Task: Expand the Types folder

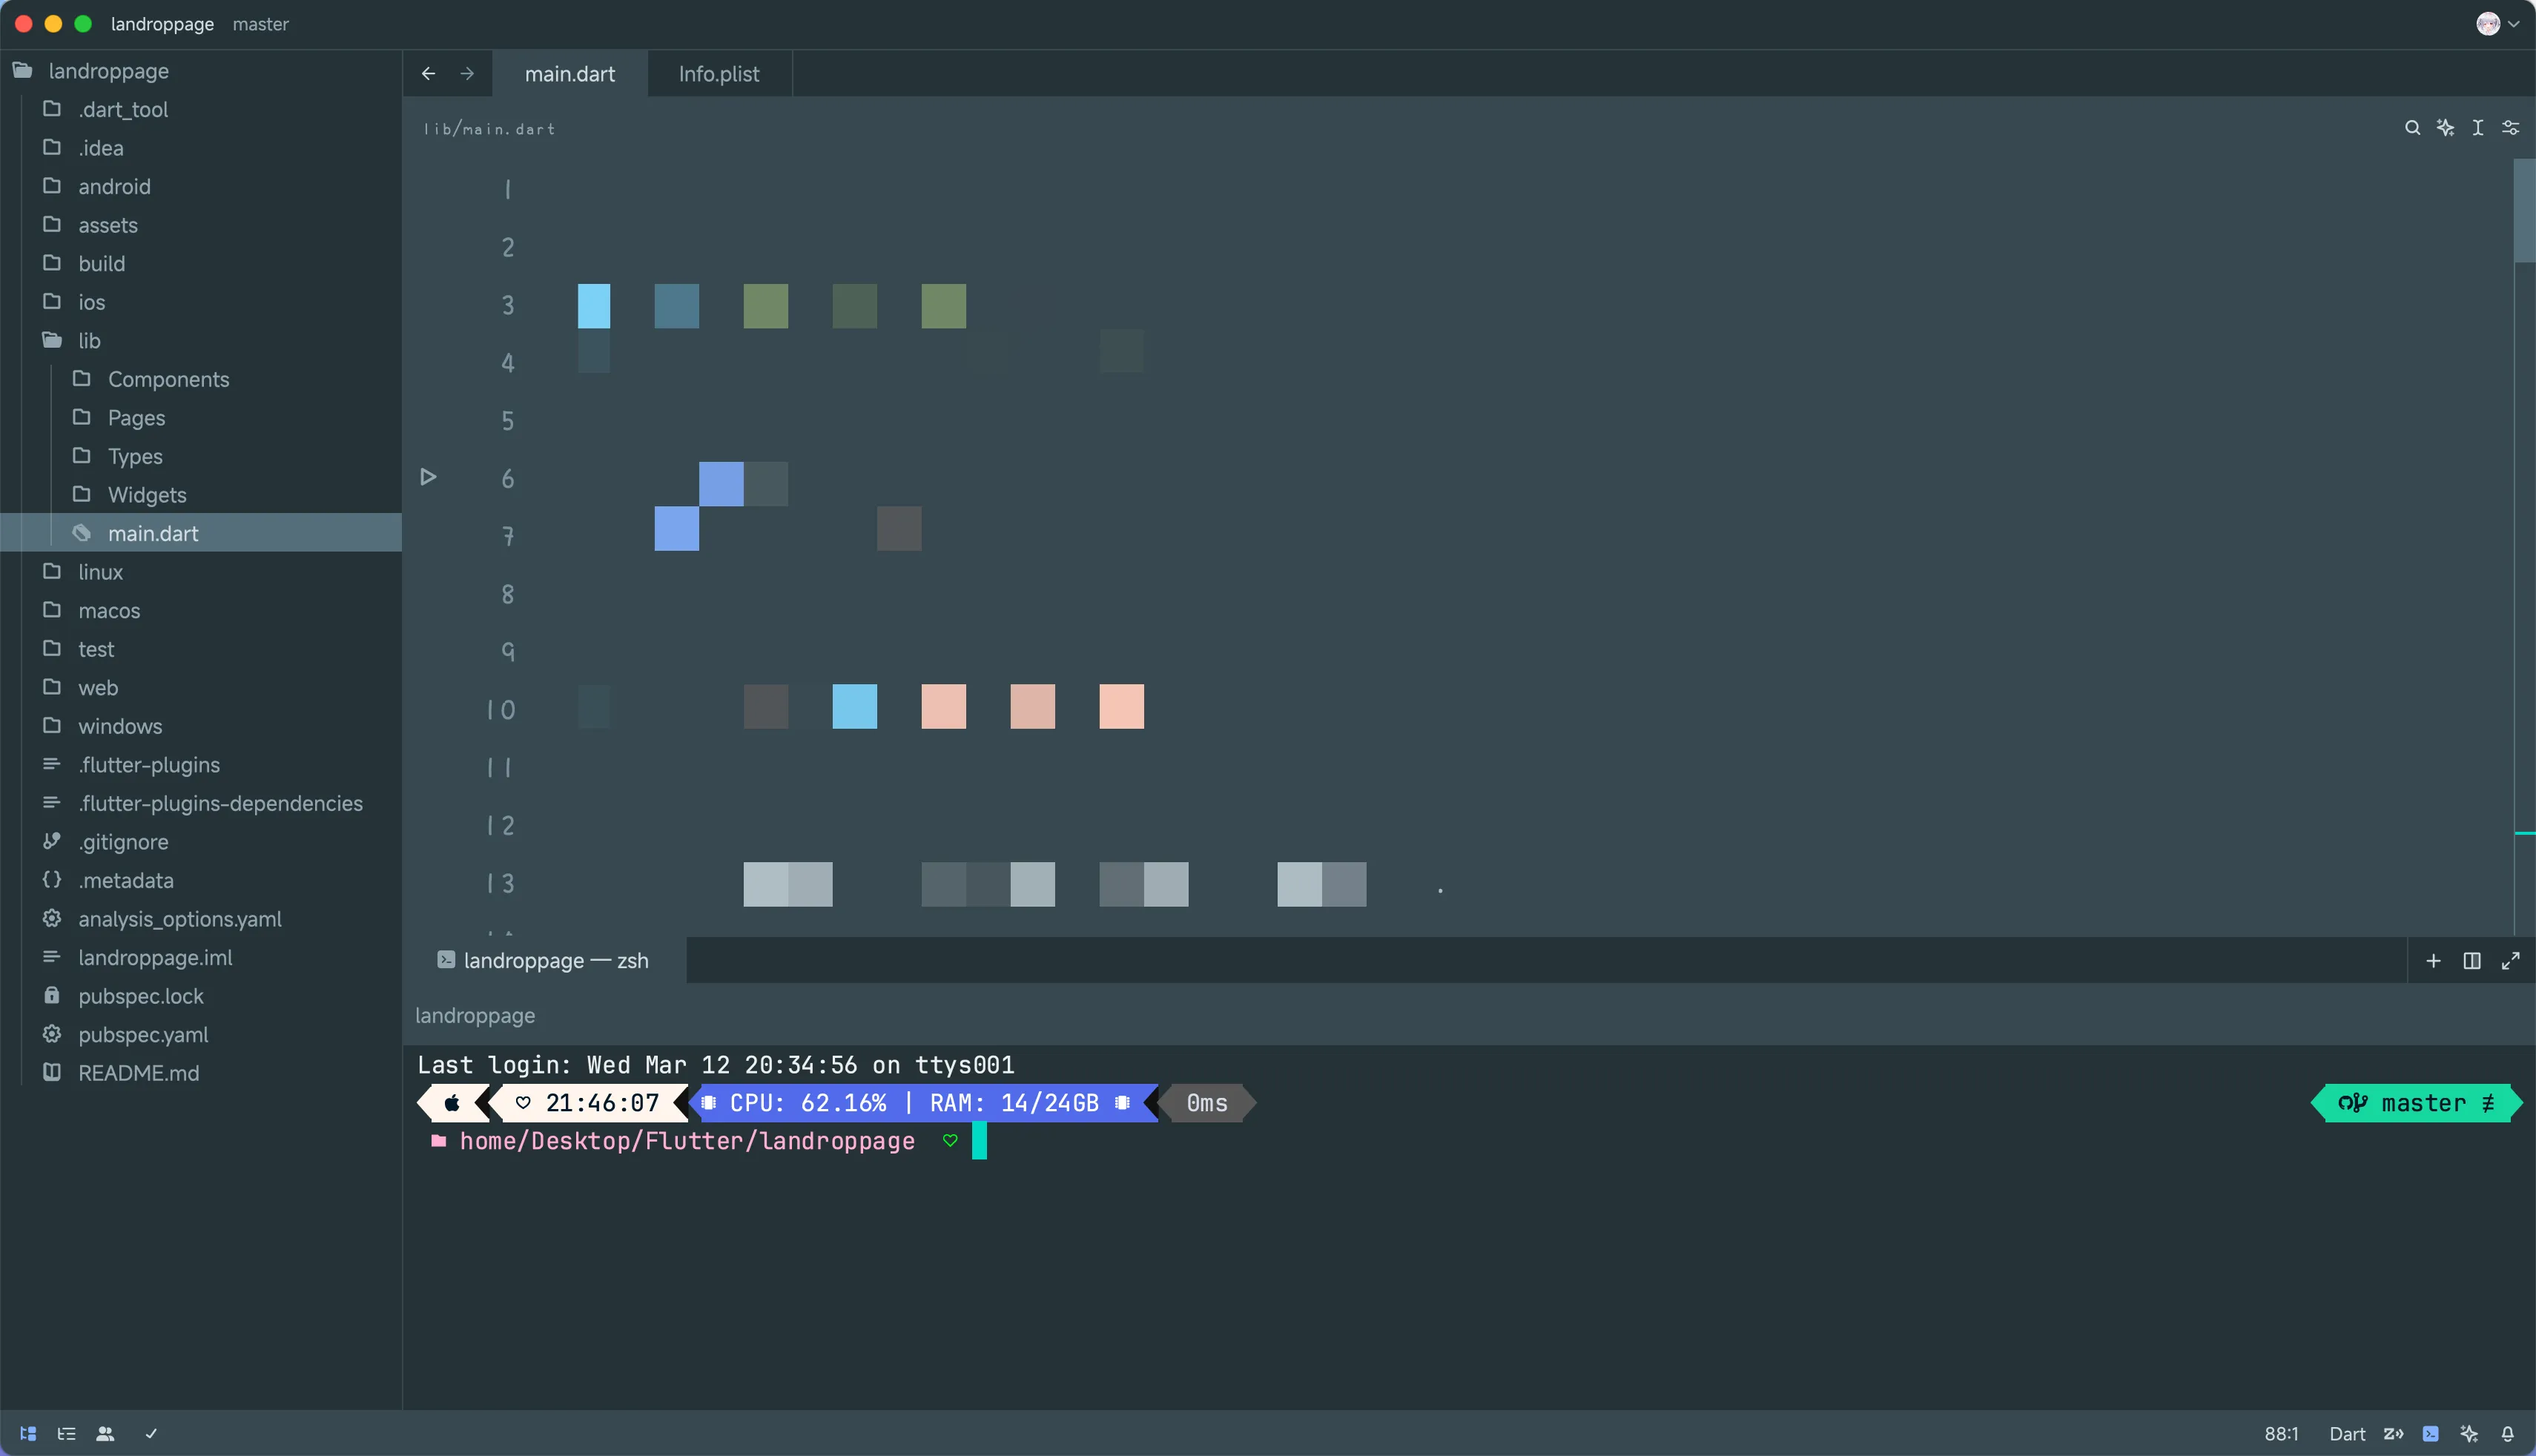Action: 201,456
